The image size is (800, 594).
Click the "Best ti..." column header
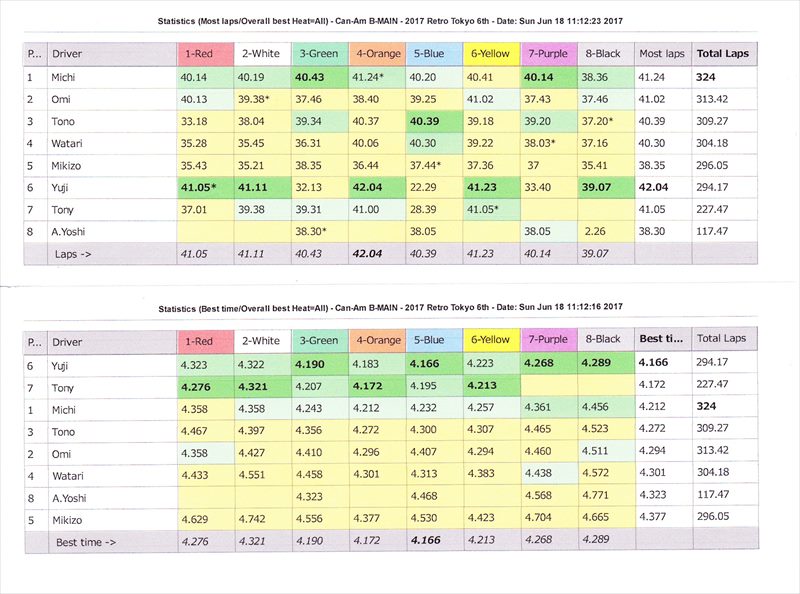click(x=662, y=340)
